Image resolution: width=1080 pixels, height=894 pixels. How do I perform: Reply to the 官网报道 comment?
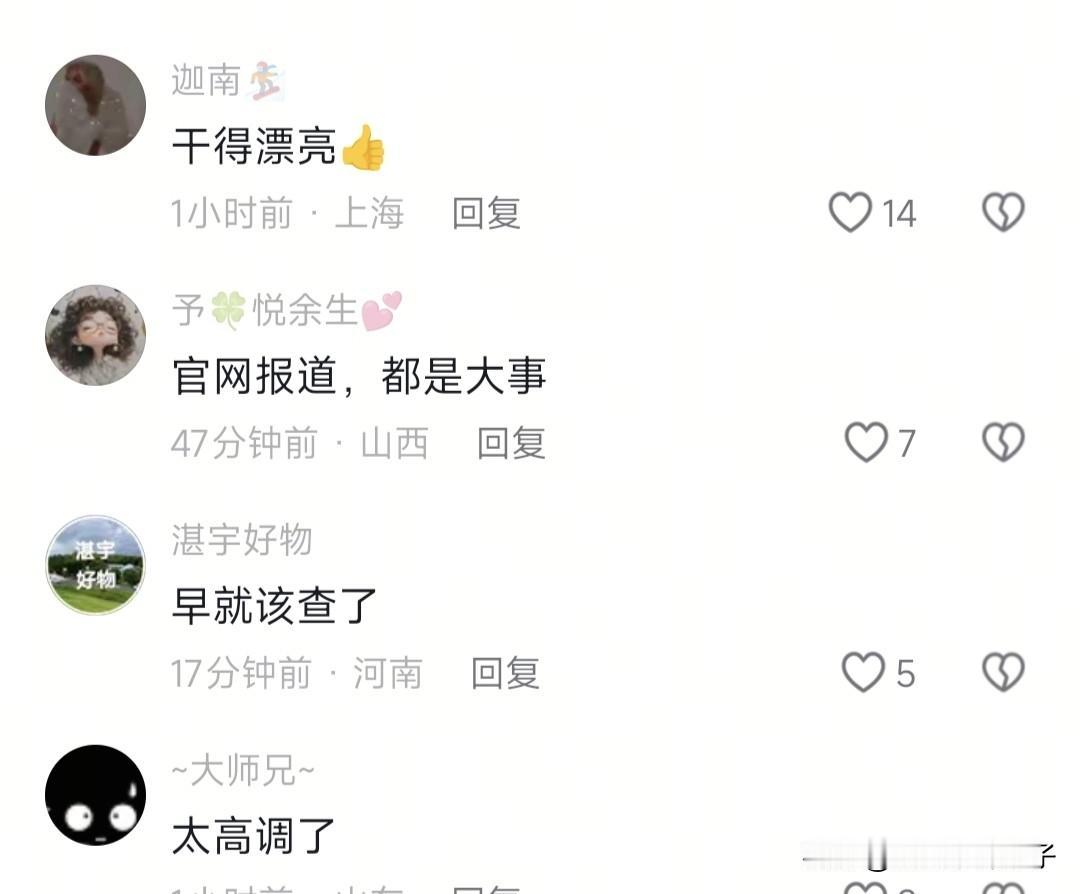tap(511, 442)
